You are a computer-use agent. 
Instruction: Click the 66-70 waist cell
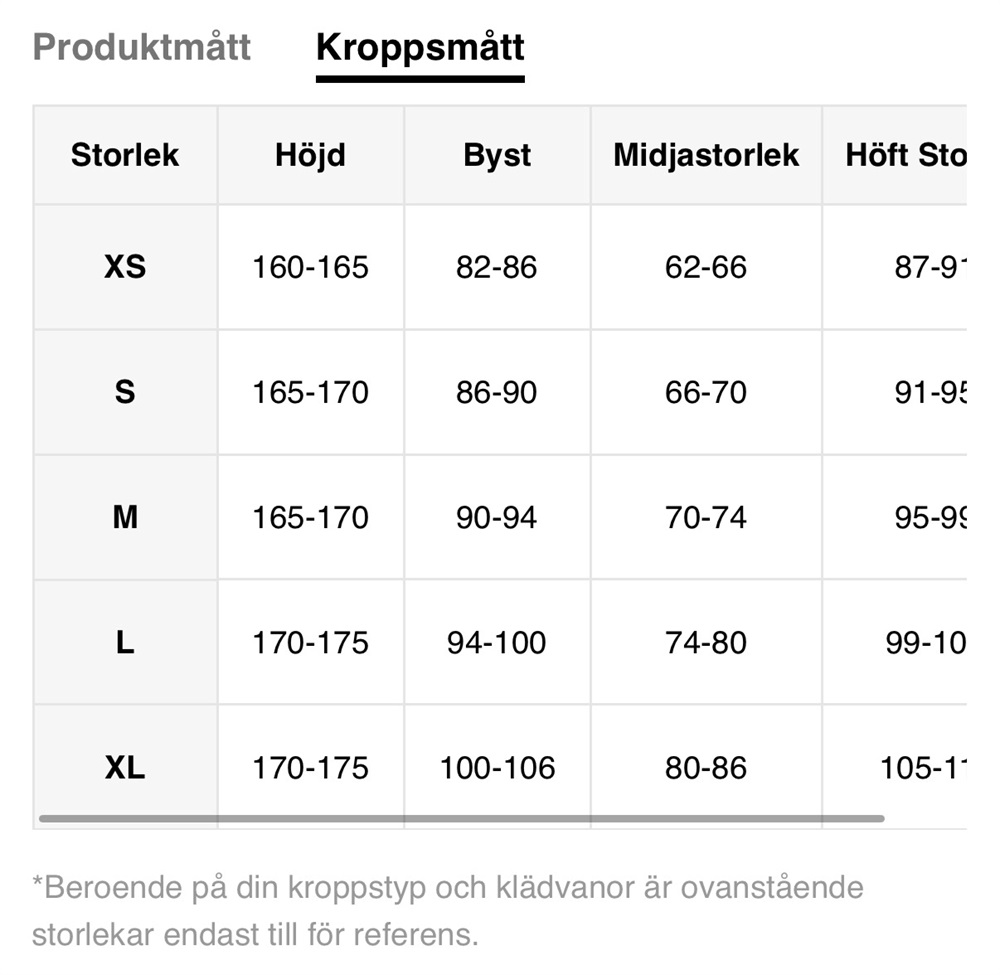[706, 392]
